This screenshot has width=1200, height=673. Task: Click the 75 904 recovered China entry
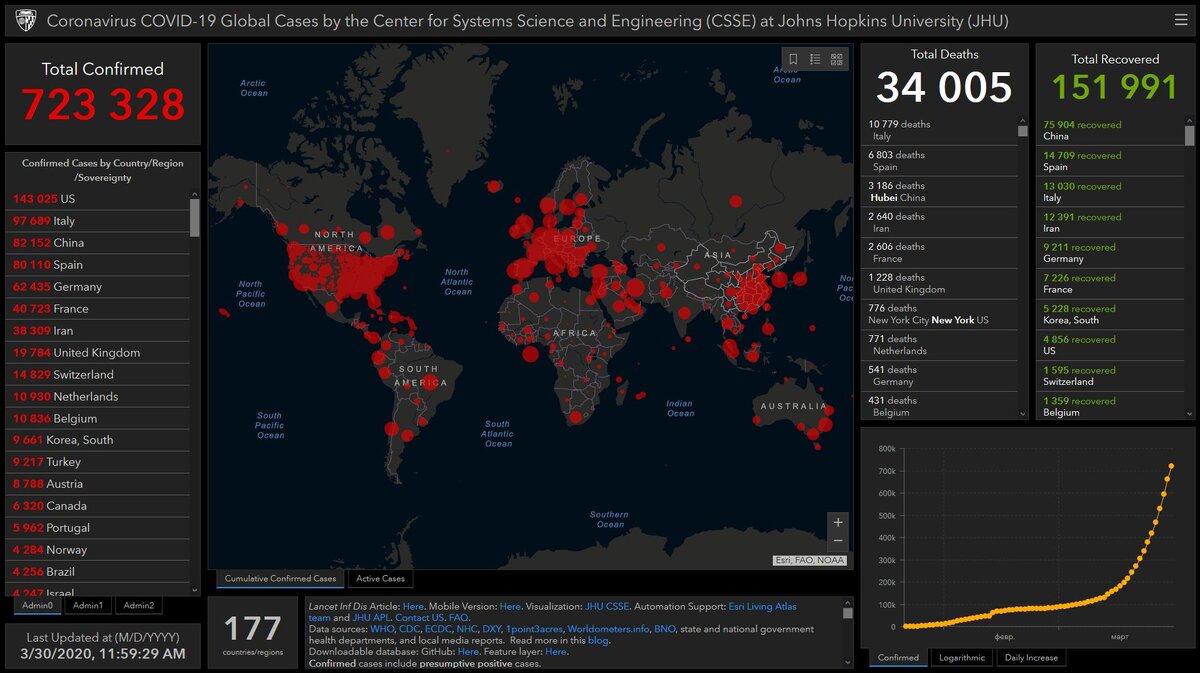point(1110,130)
